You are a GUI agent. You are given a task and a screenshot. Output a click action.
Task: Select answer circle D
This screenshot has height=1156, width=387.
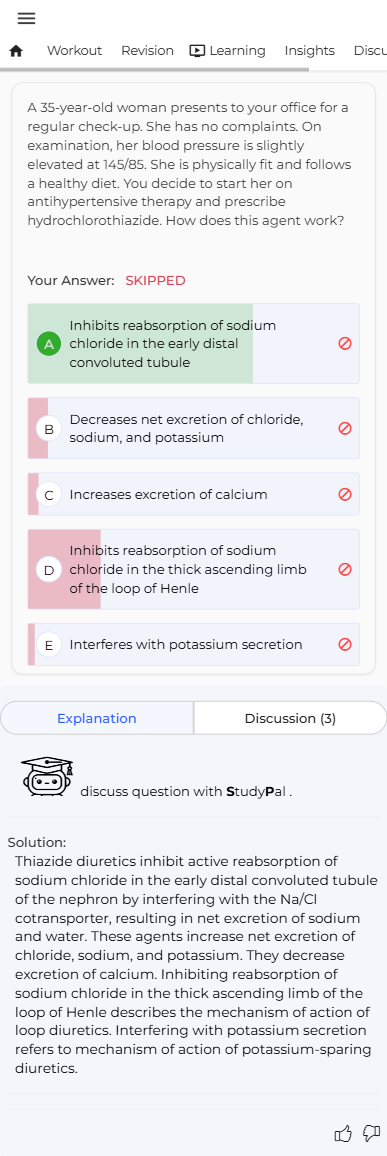coord(49,569)
